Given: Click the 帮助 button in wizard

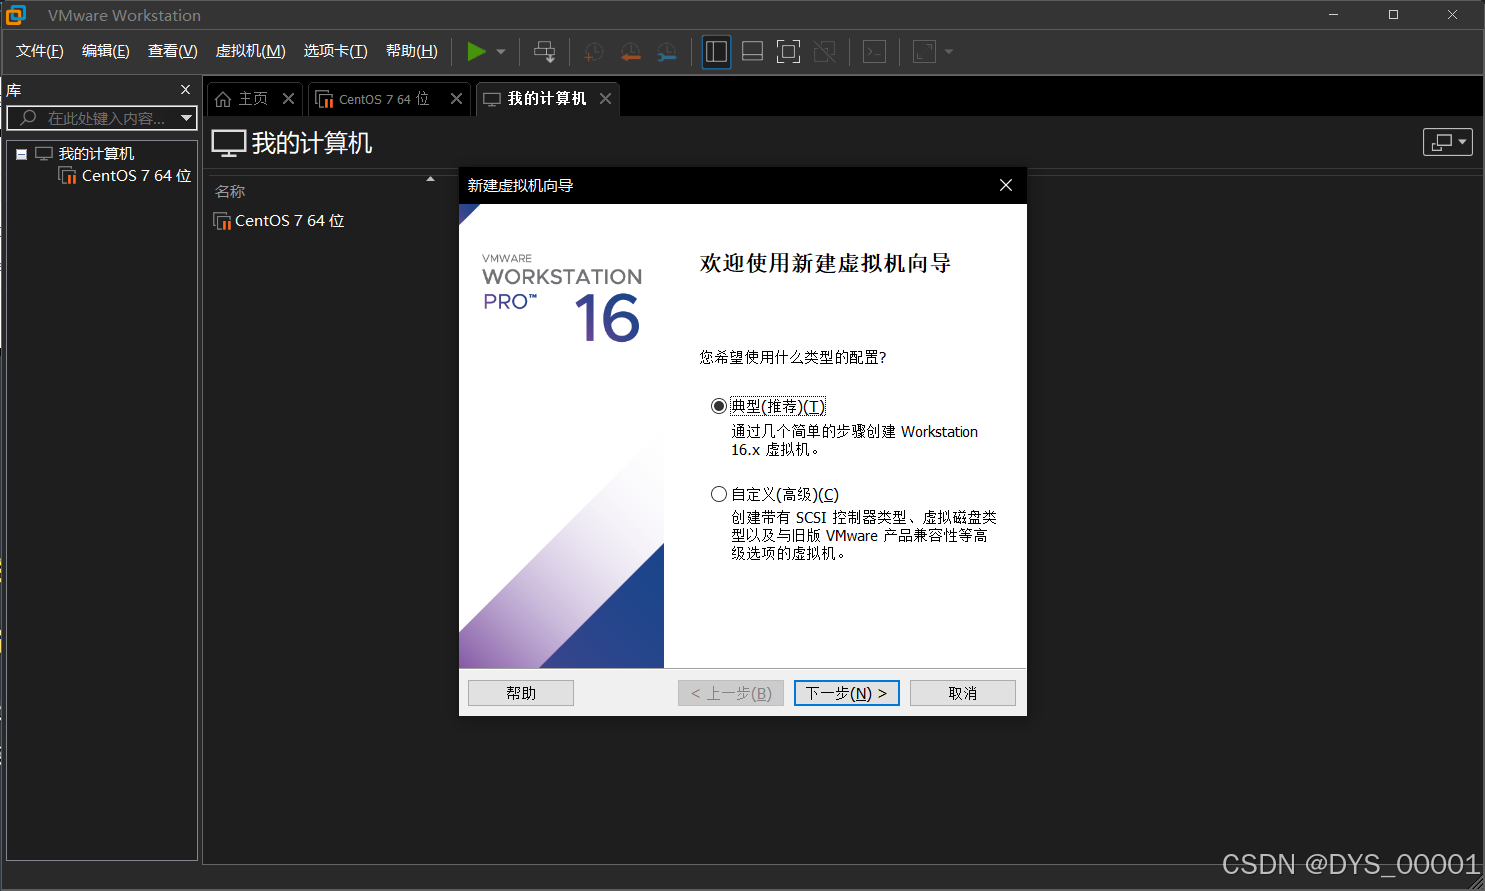Looking at the screenshot, I should pyautogui.click(x=521, y=693).
